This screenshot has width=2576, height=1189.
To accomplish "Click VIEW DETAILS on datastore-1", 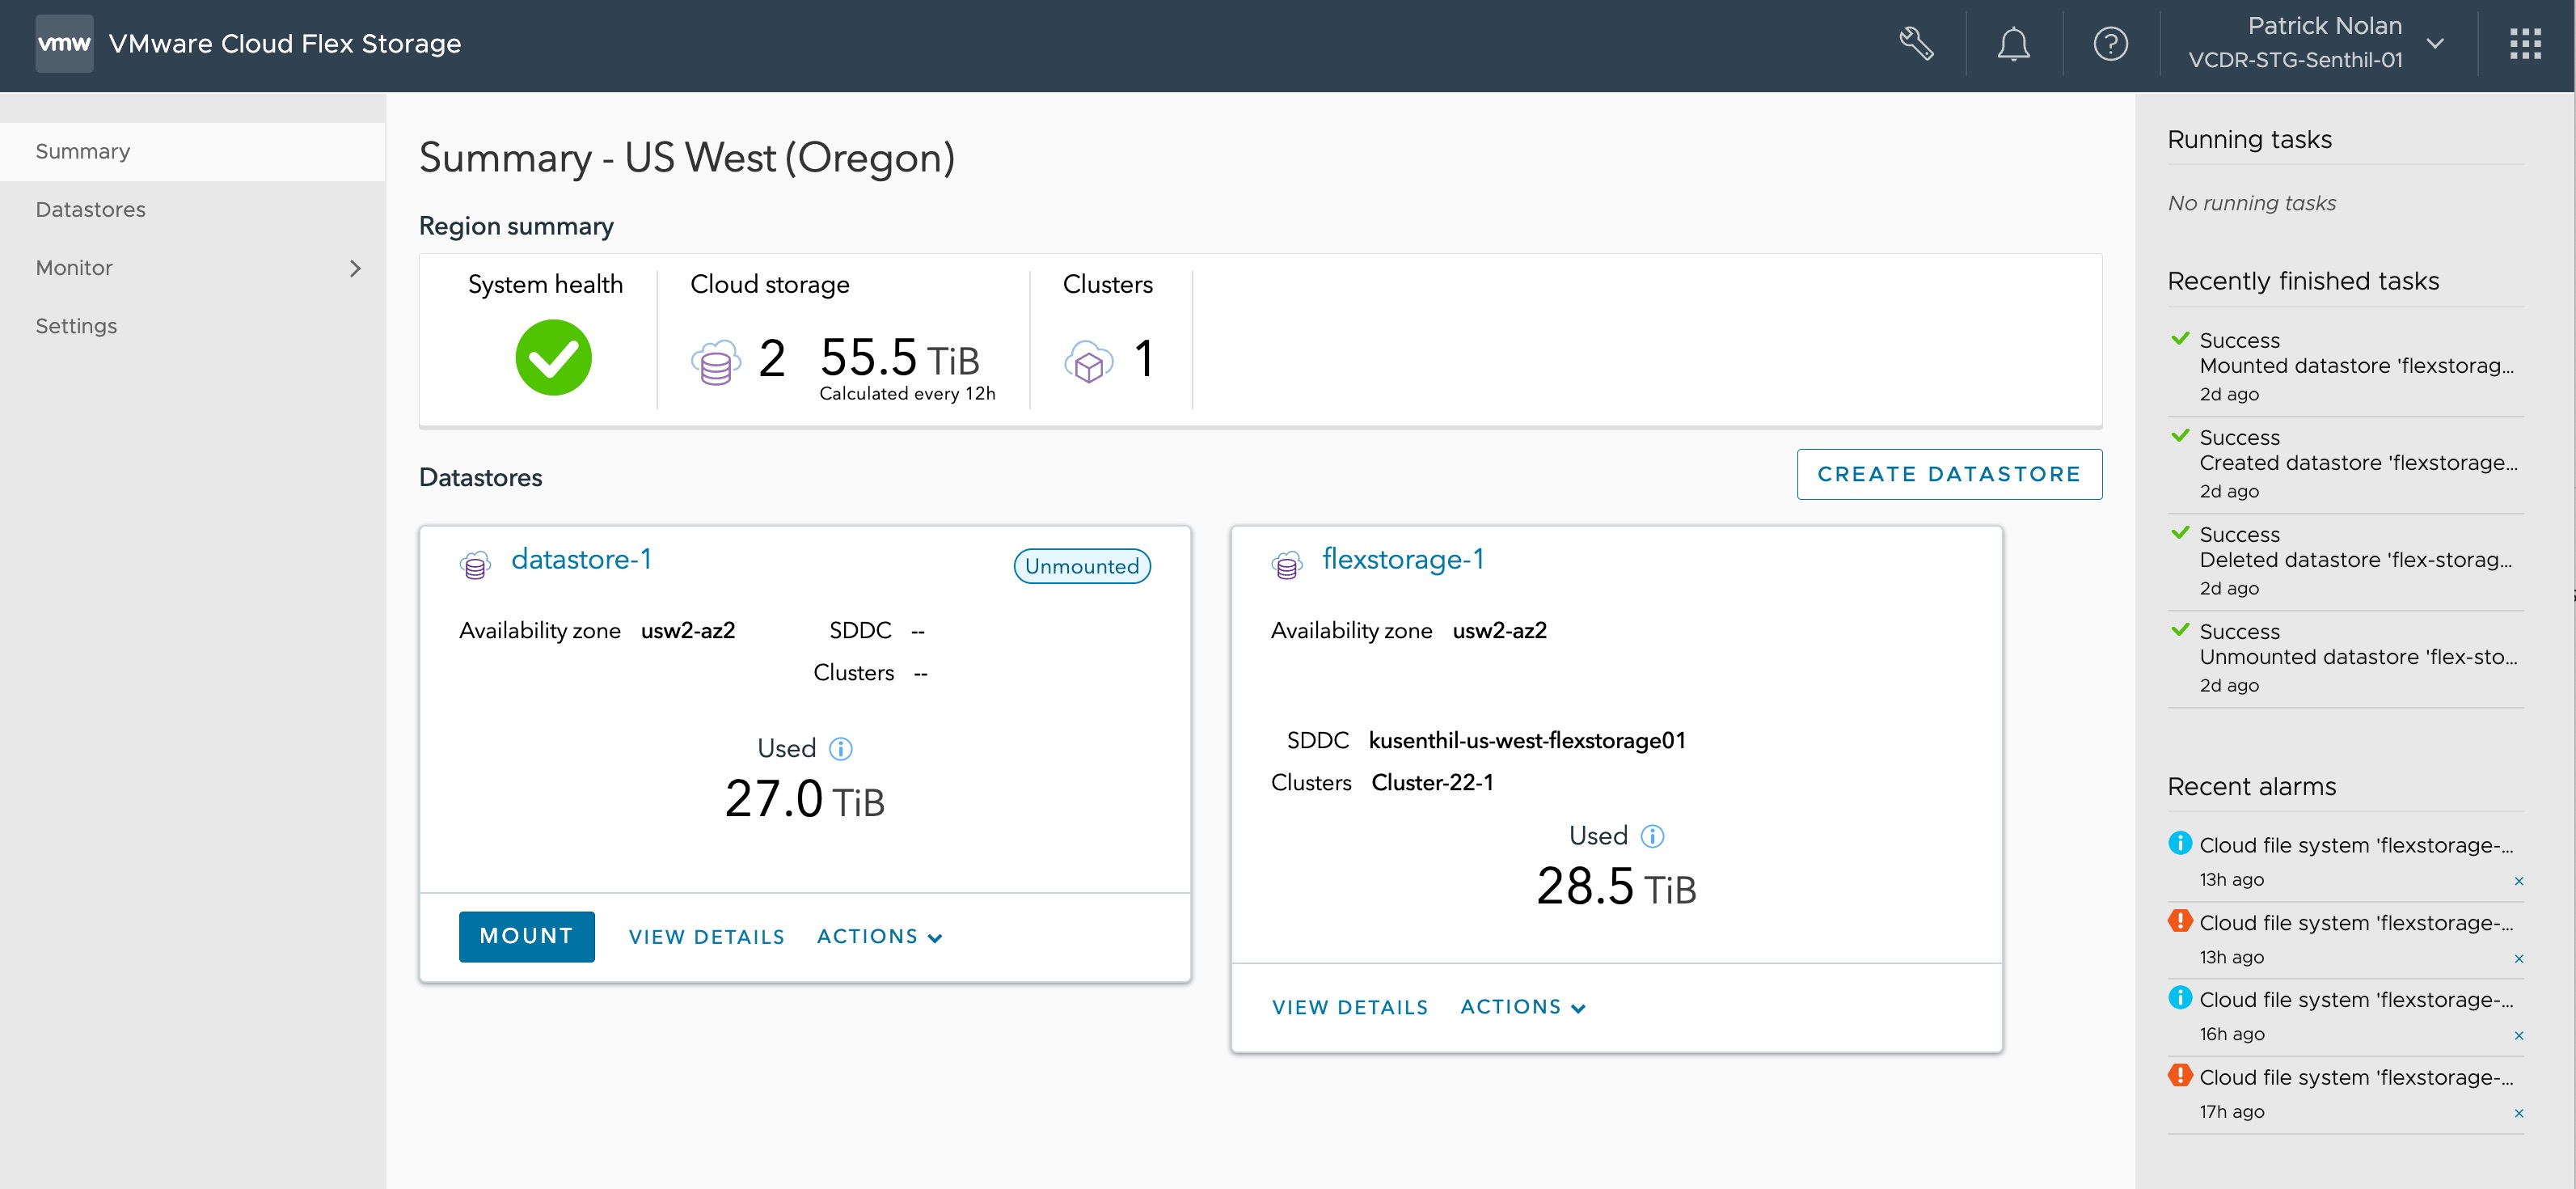I will pos(706,937).
